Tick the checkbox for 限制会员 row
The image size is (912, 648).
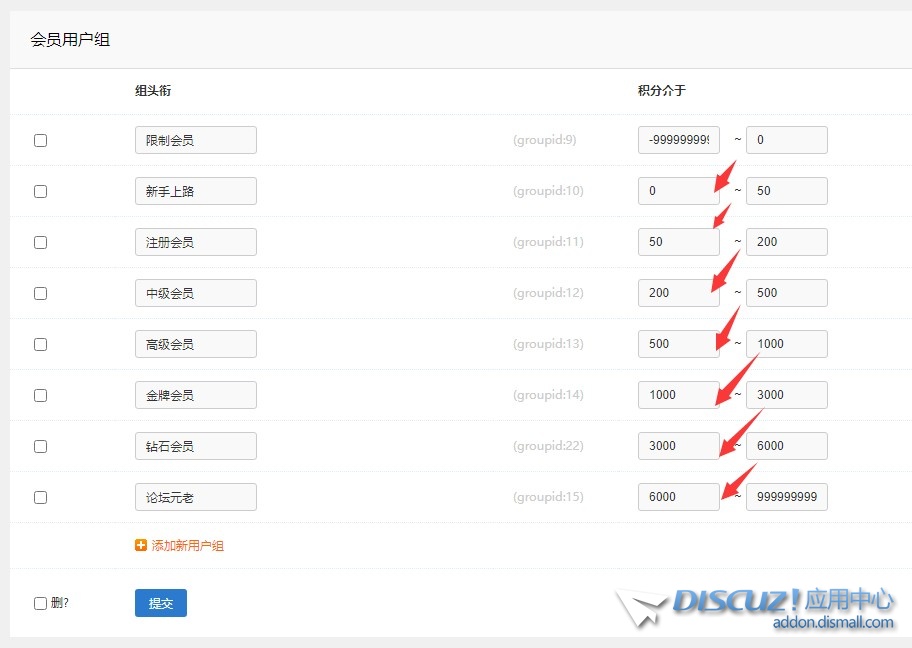[40, 140]
